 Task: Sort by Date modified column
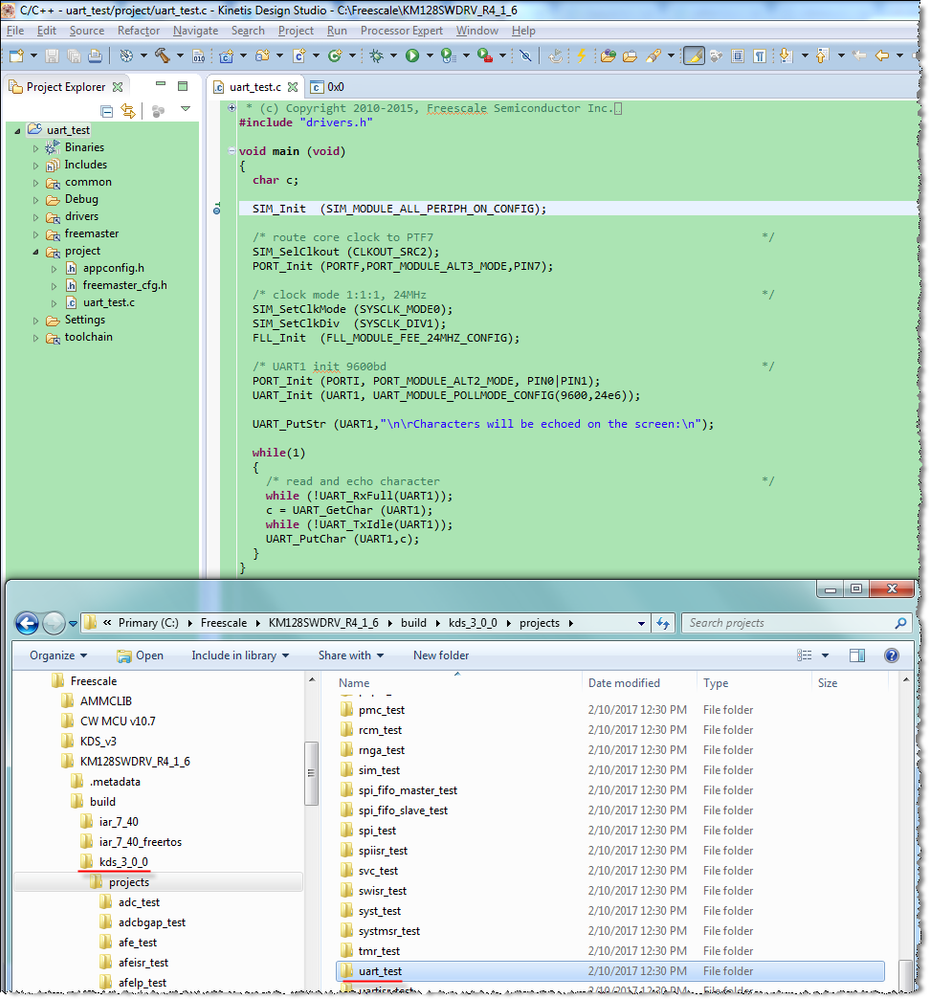point(624,682)
